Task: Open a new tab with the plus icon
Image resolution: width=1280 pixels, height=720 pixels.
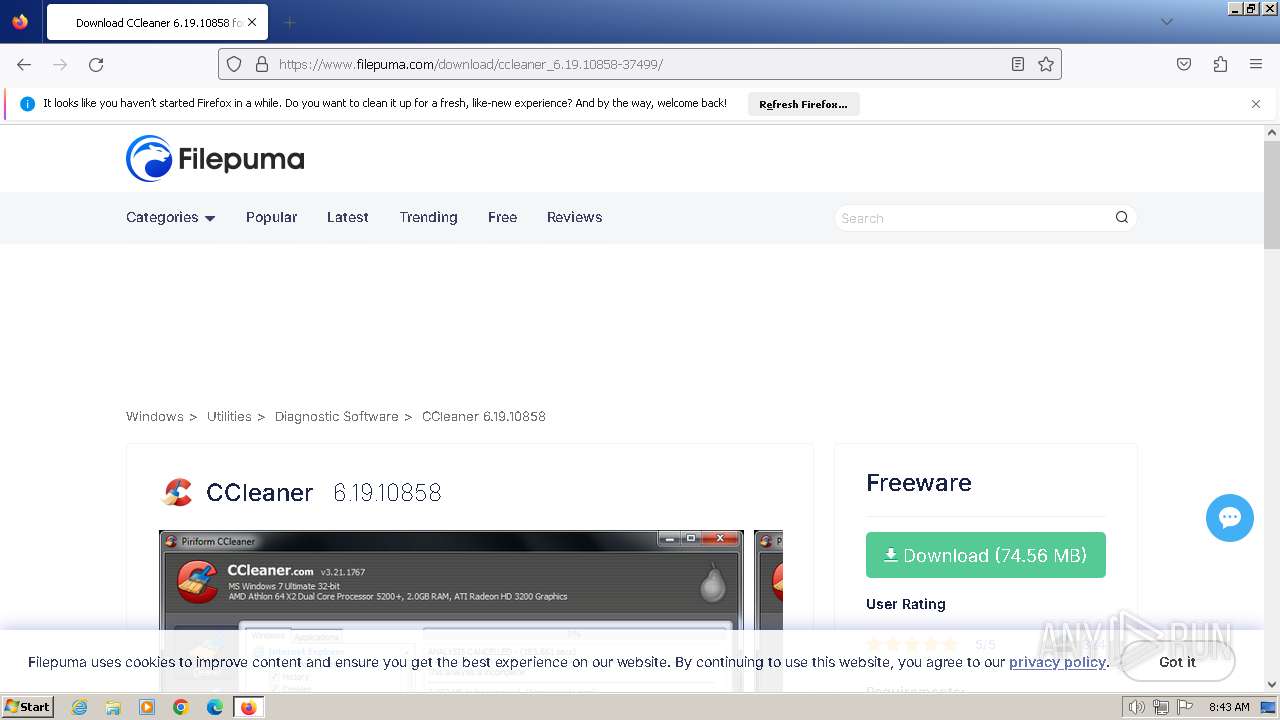Action: point(290,22)
